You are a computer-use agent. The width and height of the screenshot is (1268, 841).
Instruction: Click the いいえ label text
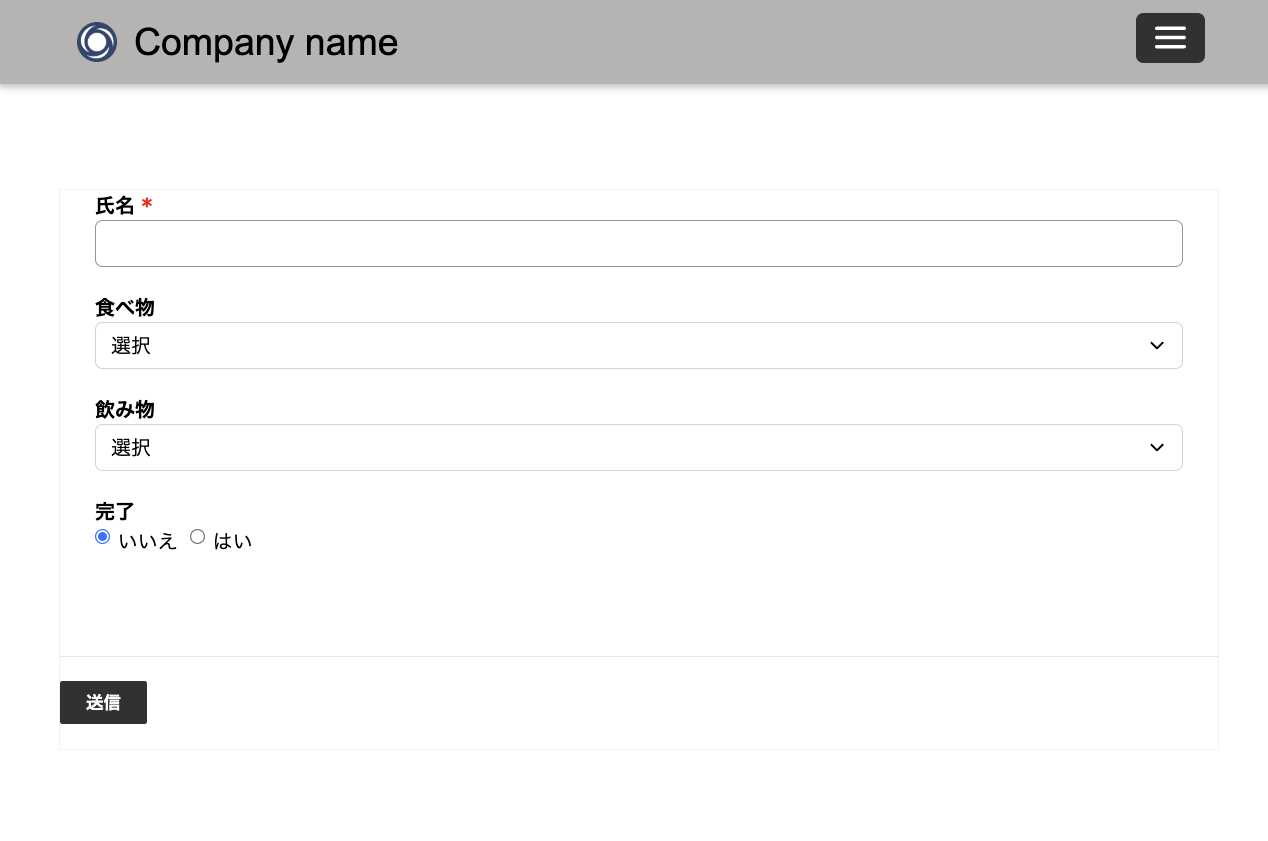point(148,541)
